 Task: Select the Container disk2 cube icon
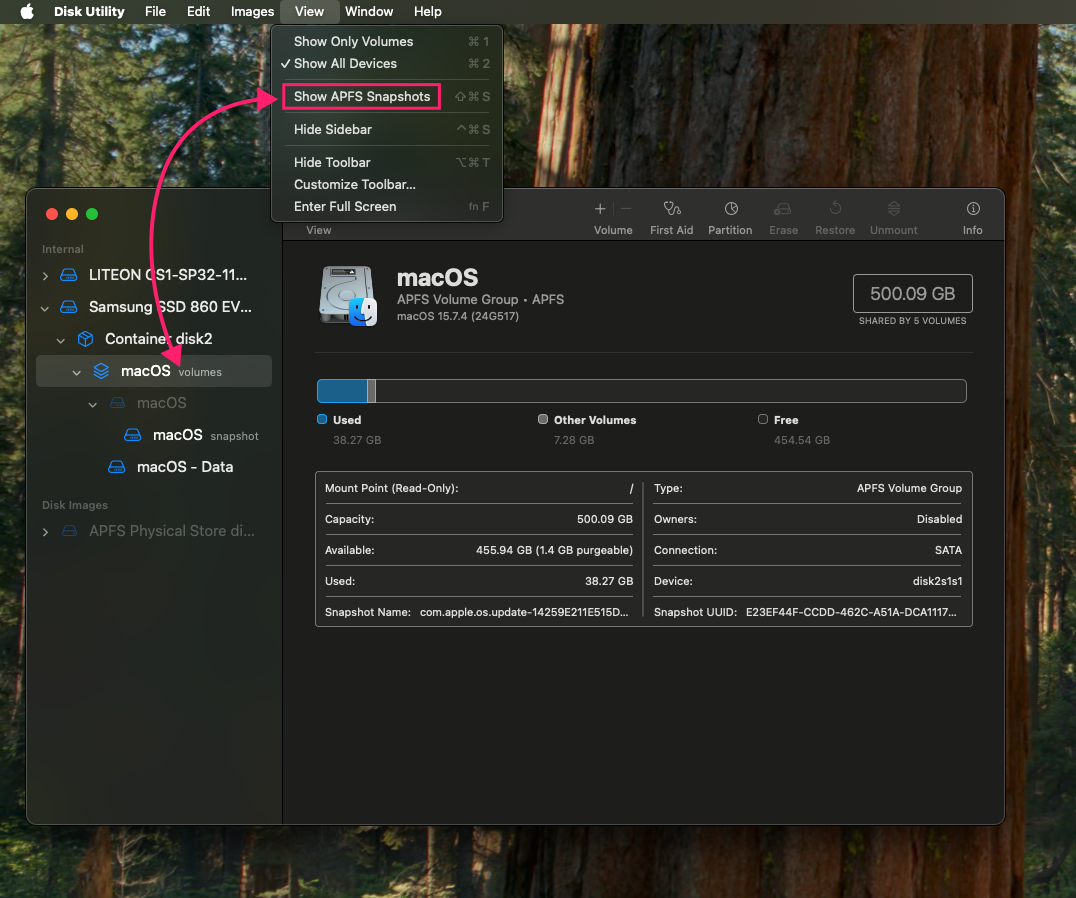85,339
